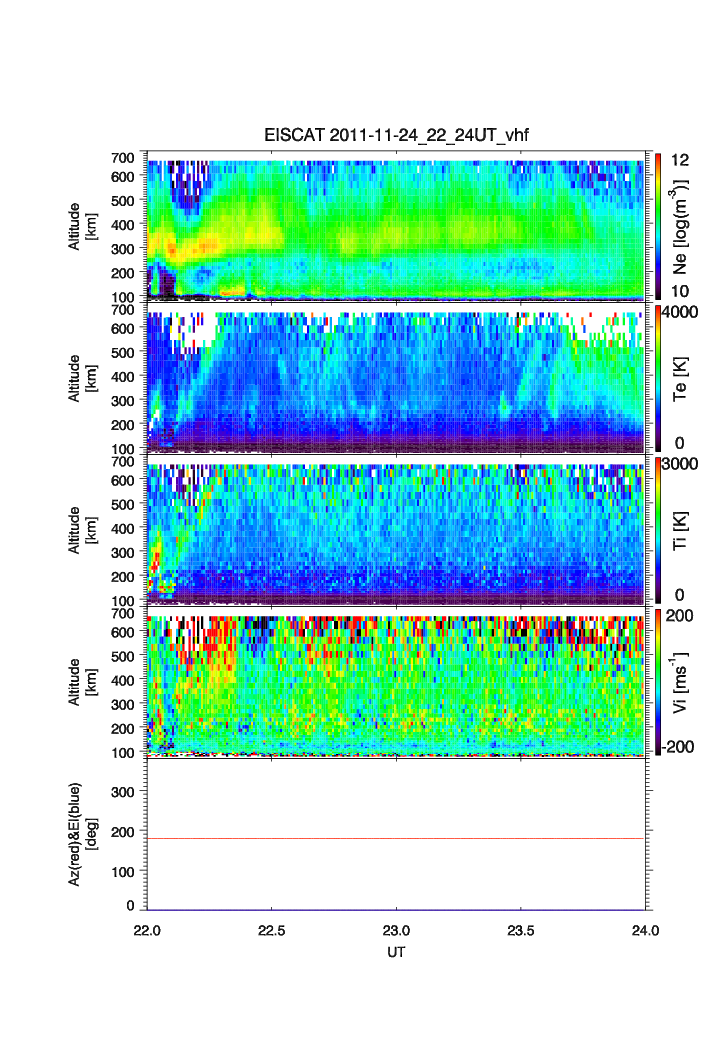Click the 4000 value on Te colorbar

tap(680, 312)
